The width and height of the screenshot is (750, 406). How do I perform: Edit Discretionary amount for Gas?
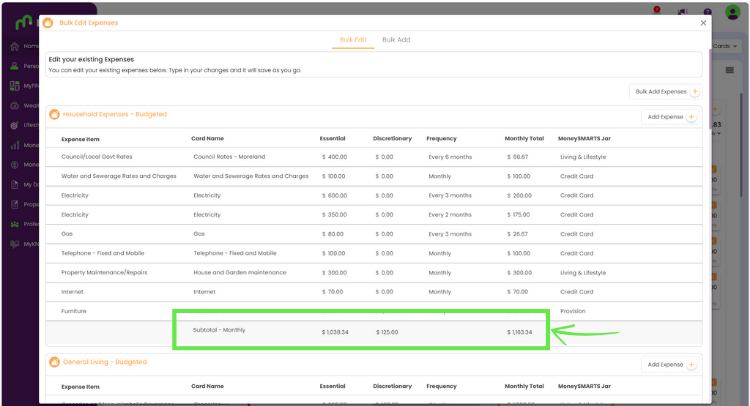[x=384, y=234]
